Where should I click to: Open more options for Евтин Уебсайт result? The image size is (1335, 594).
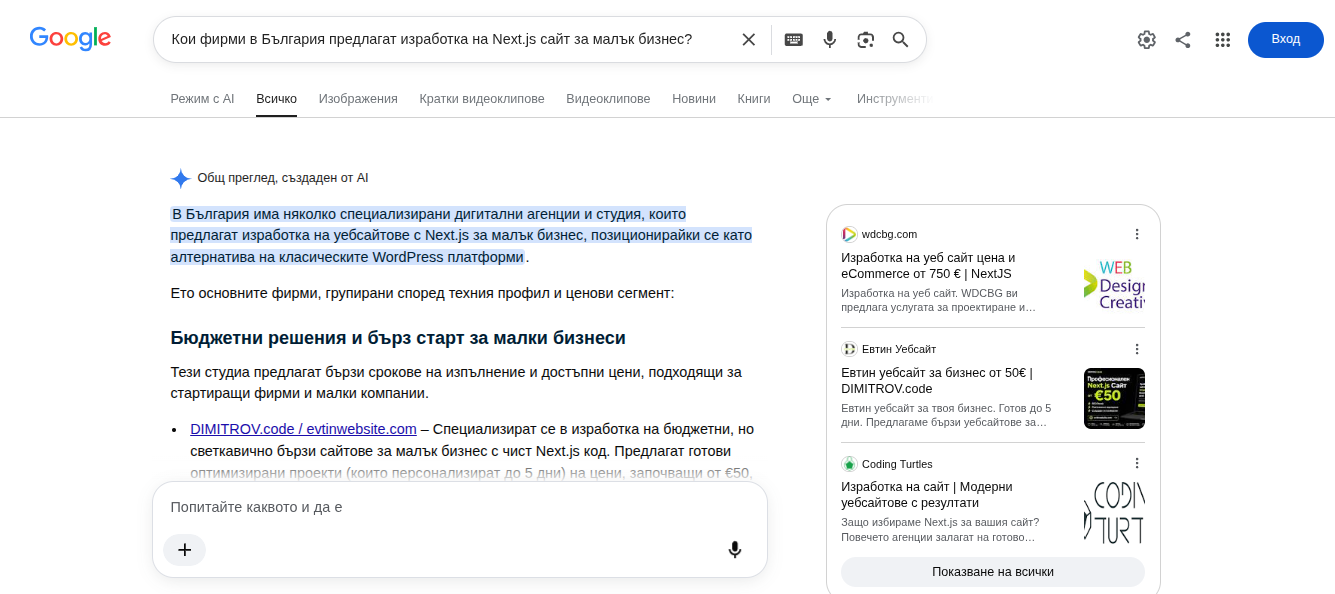pyautogui.click(x=1136, y=349)
